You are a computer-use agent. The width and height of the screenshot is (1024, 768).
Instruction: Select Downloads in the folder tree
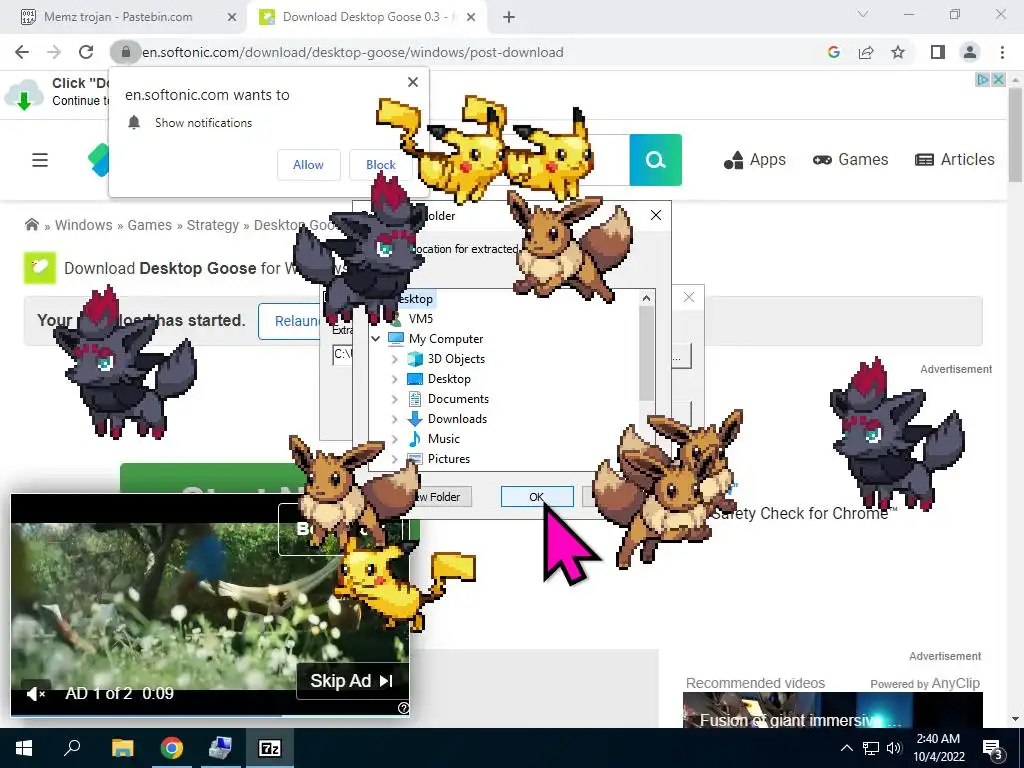(457, 419)
